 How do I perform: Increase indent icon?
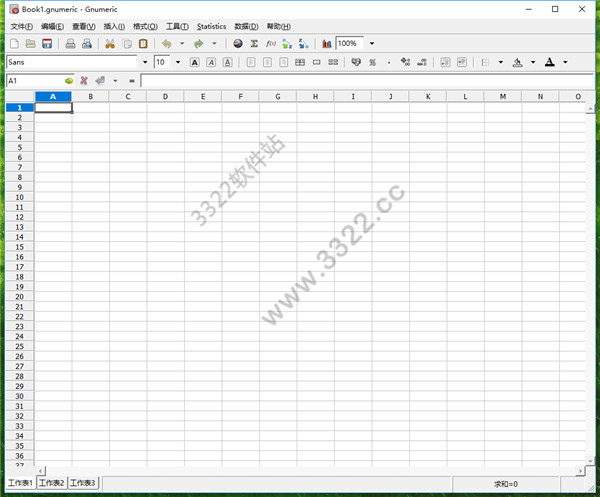pos(462,62)
